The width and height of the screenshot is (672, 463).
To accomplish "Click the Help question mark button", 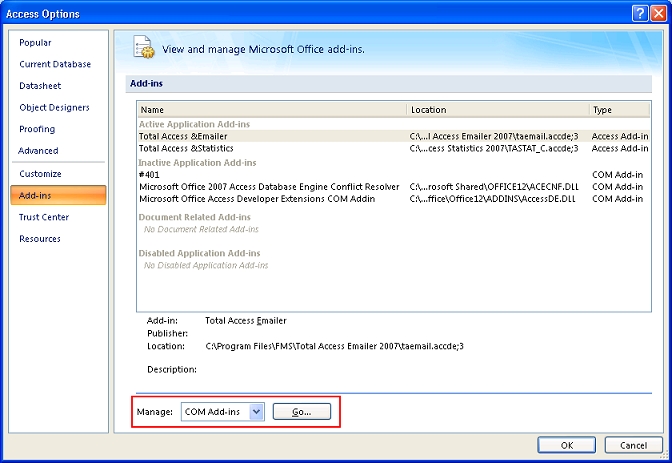I will tap(640, 14).
